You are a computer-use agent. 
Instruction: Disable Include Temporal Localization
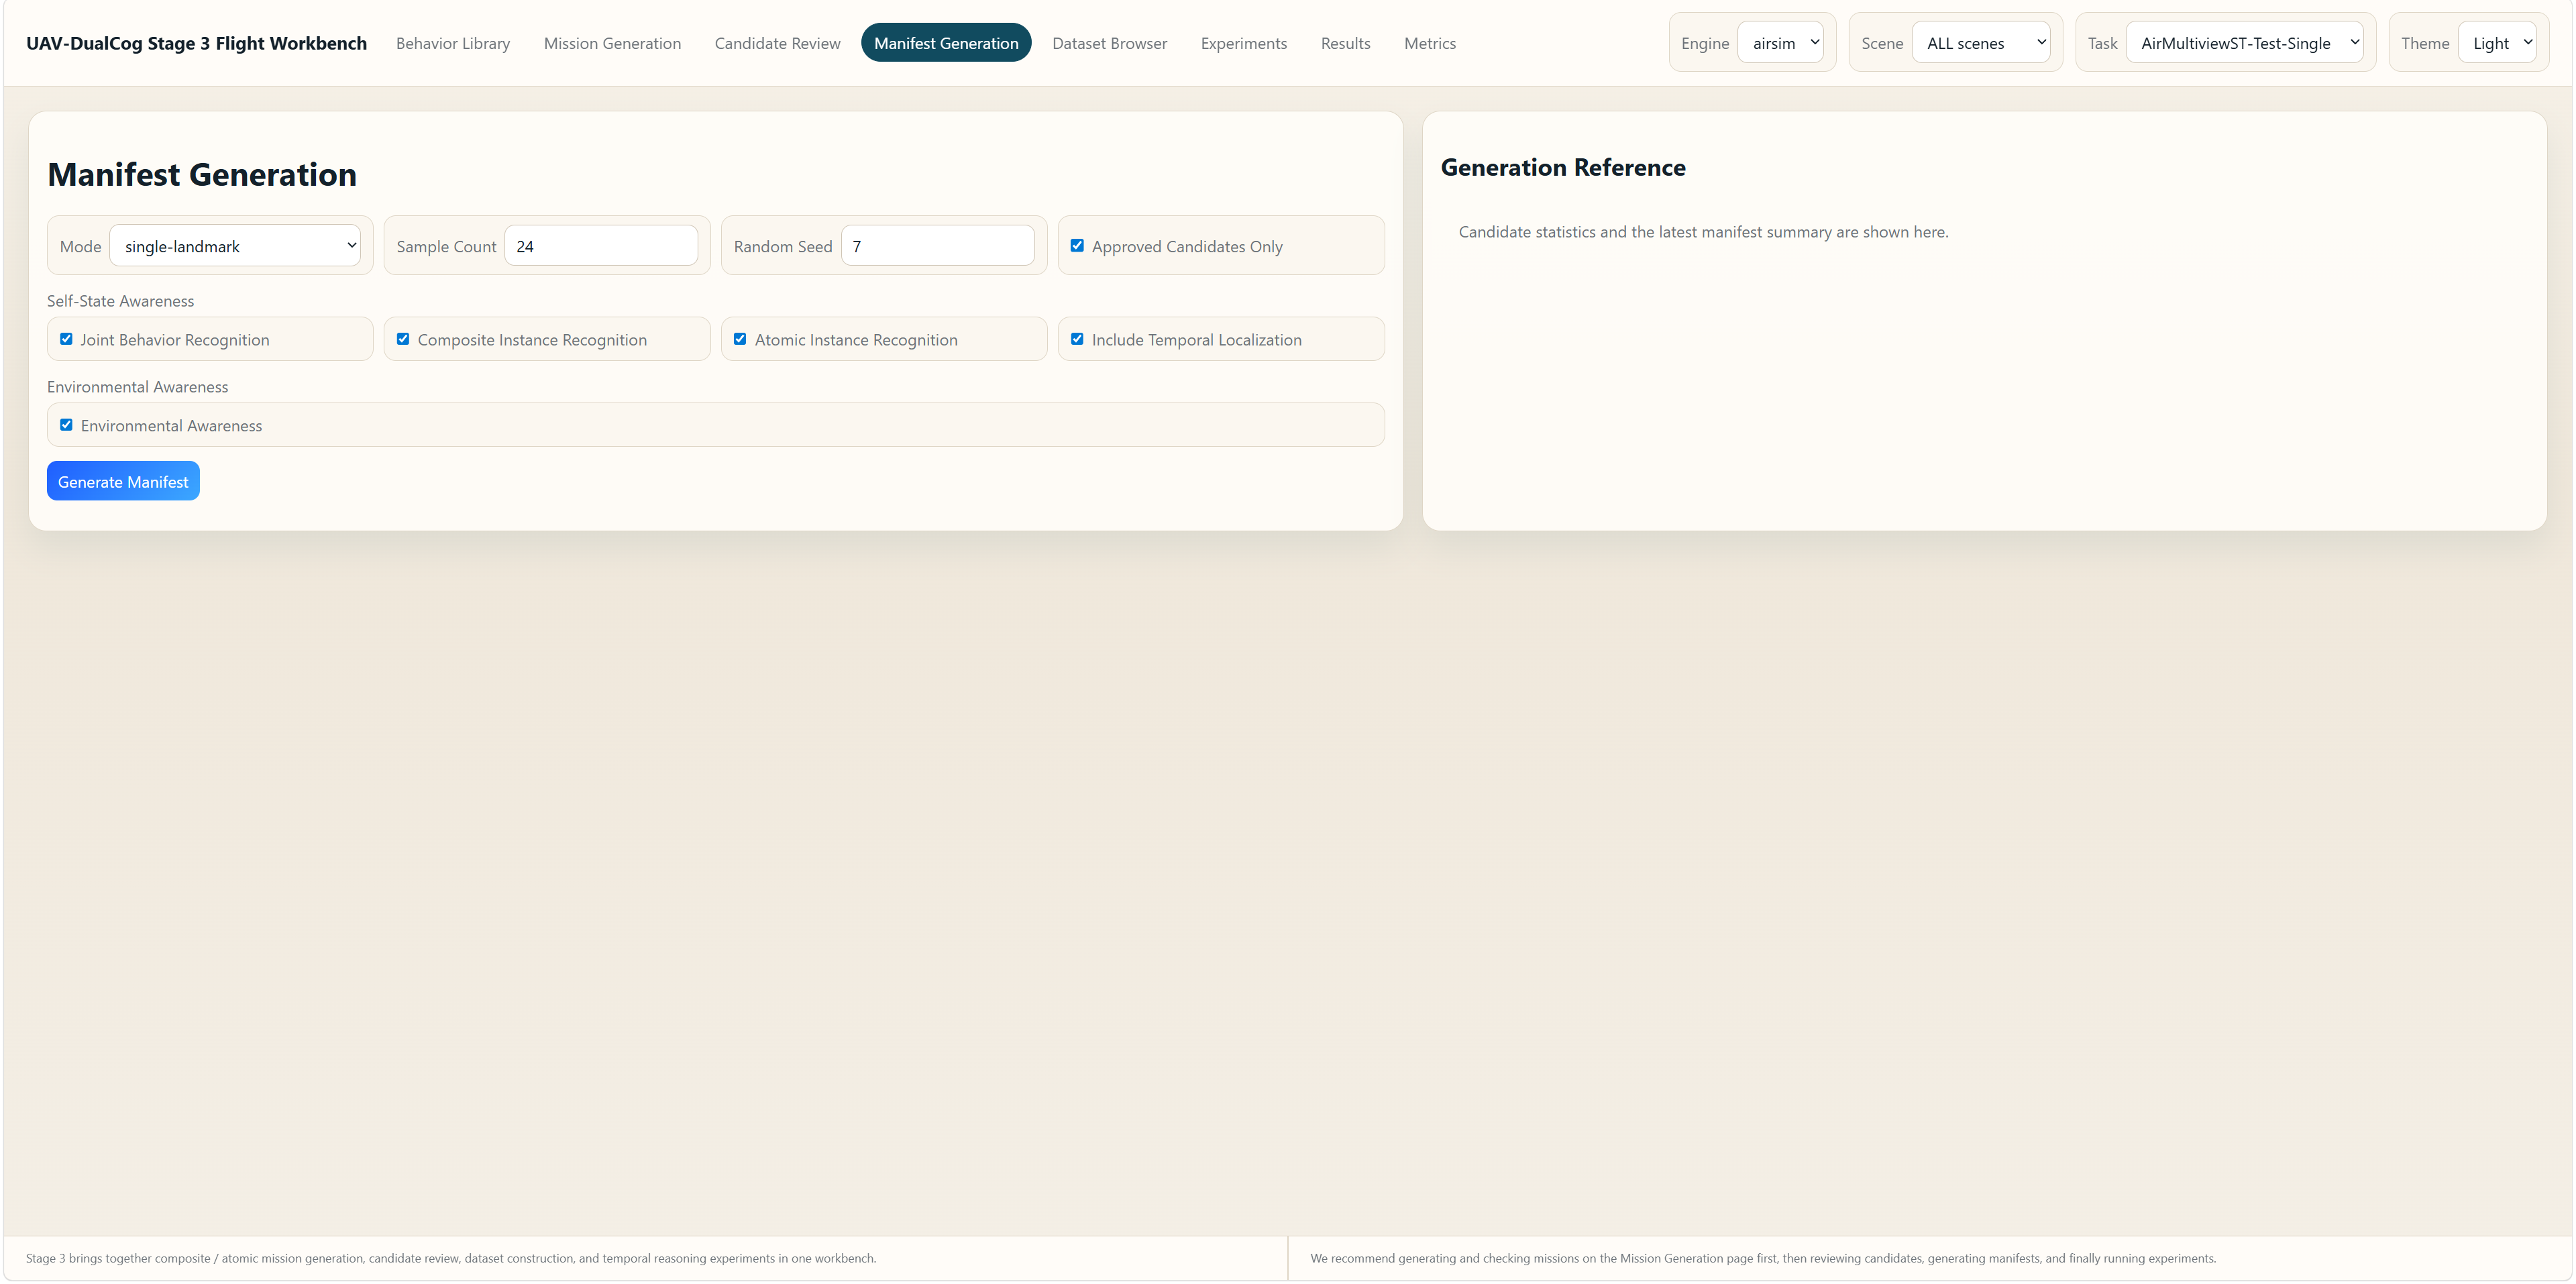[x=1077, y=339]
